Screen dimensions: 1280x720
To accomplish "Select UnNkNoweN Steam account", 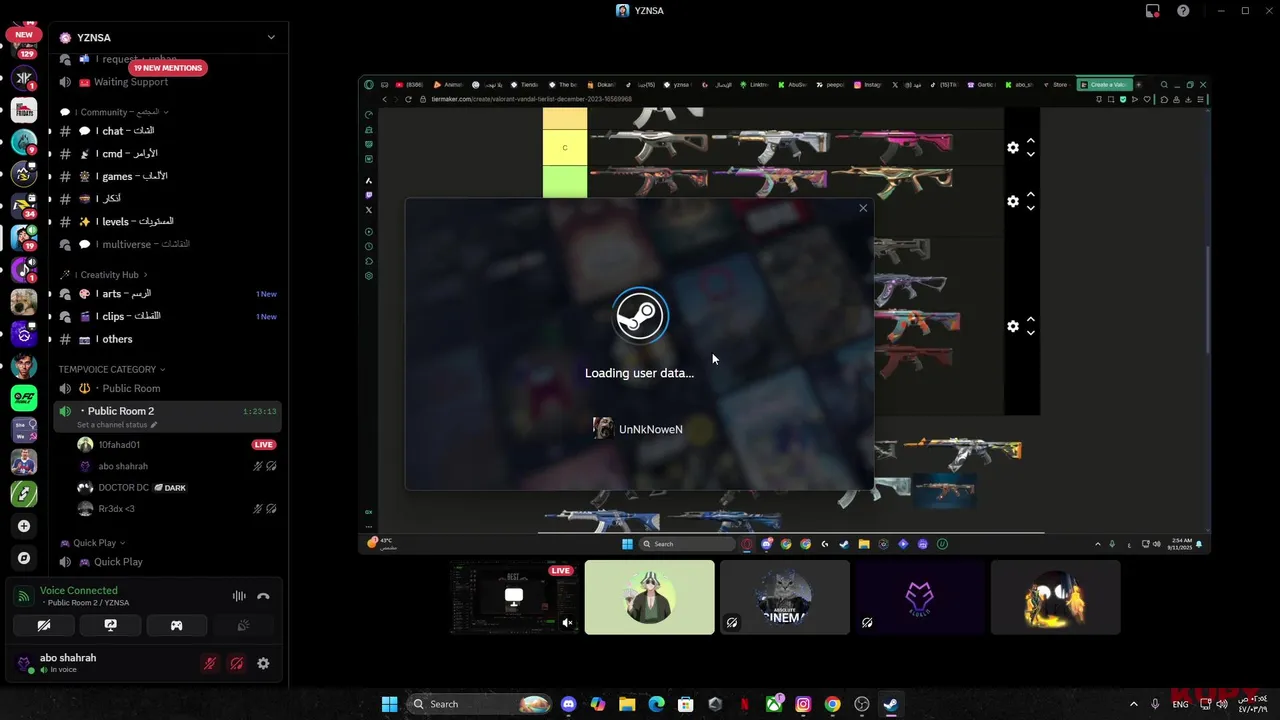I will pos(638,429).
